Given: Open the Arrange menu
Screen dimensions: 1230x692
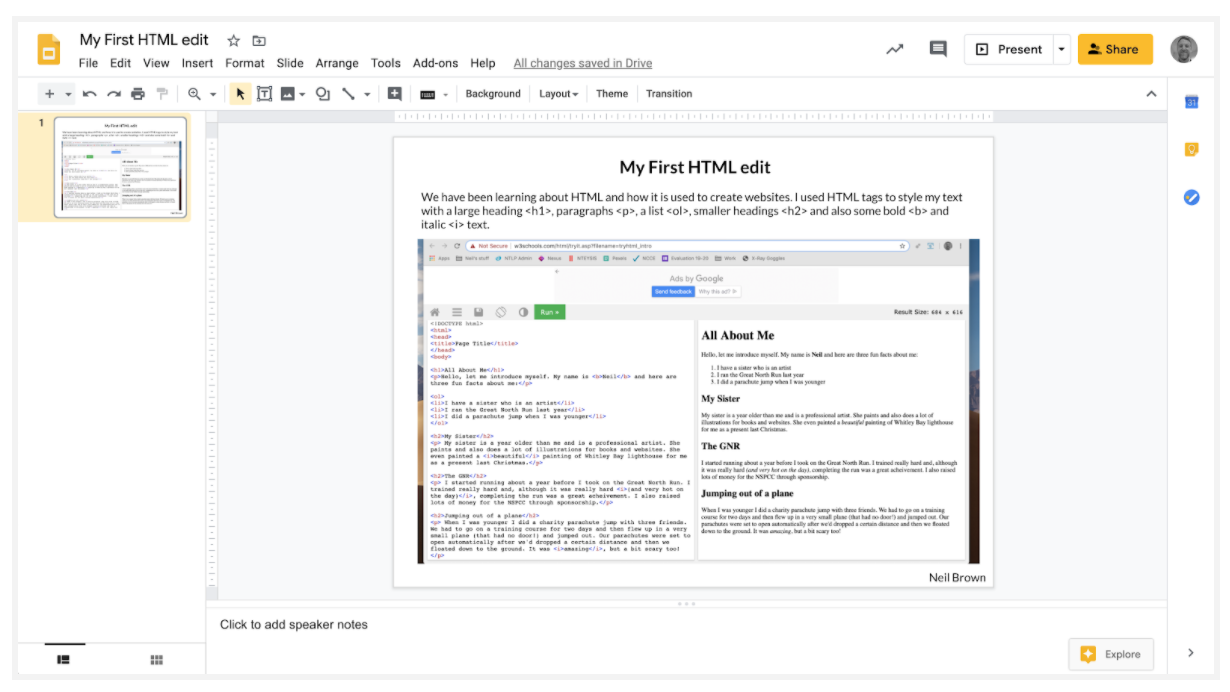Looking at the screenshot, I should point(337,63).
